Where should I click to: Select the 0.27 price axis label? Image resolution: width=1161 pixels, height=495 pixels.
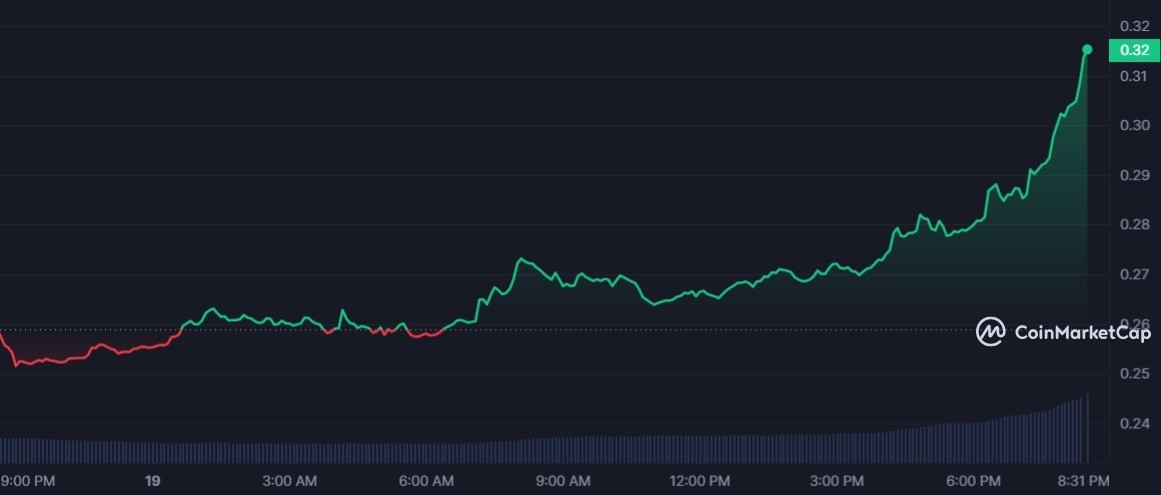[1134, 275]
